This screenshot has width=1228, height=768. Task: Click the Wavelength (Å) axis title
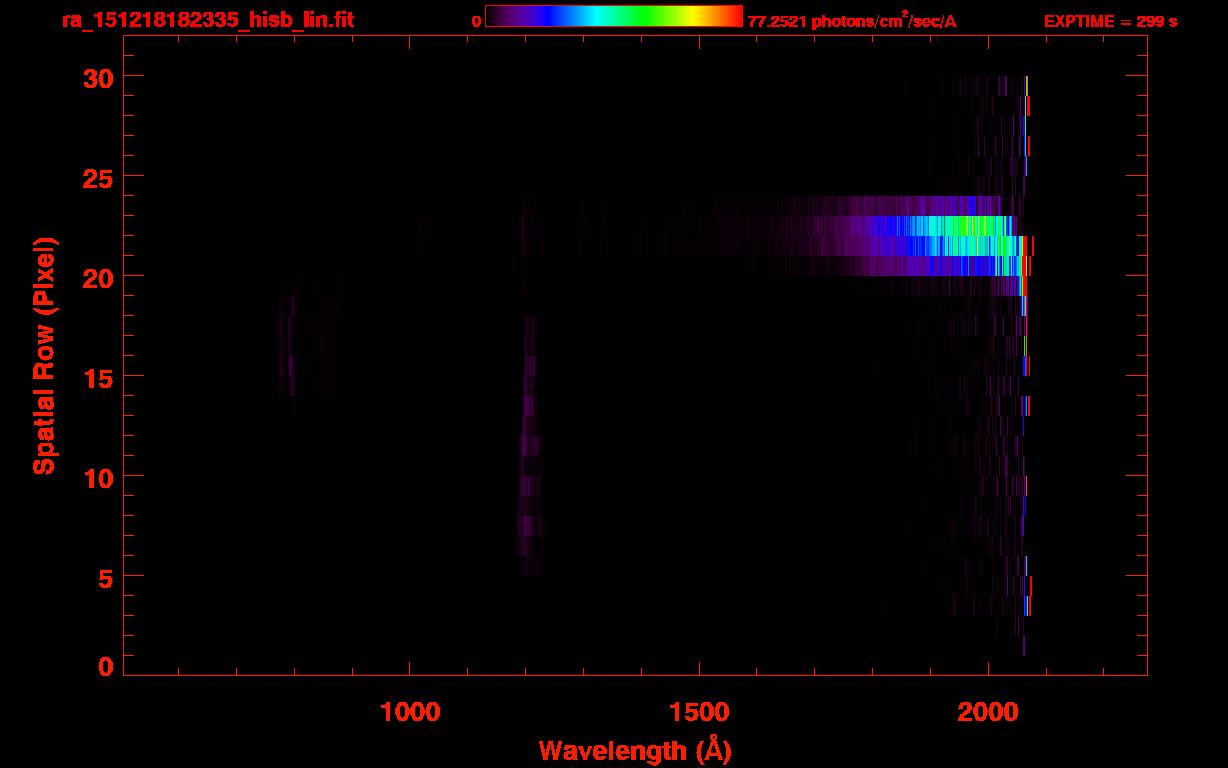(635, 750)
